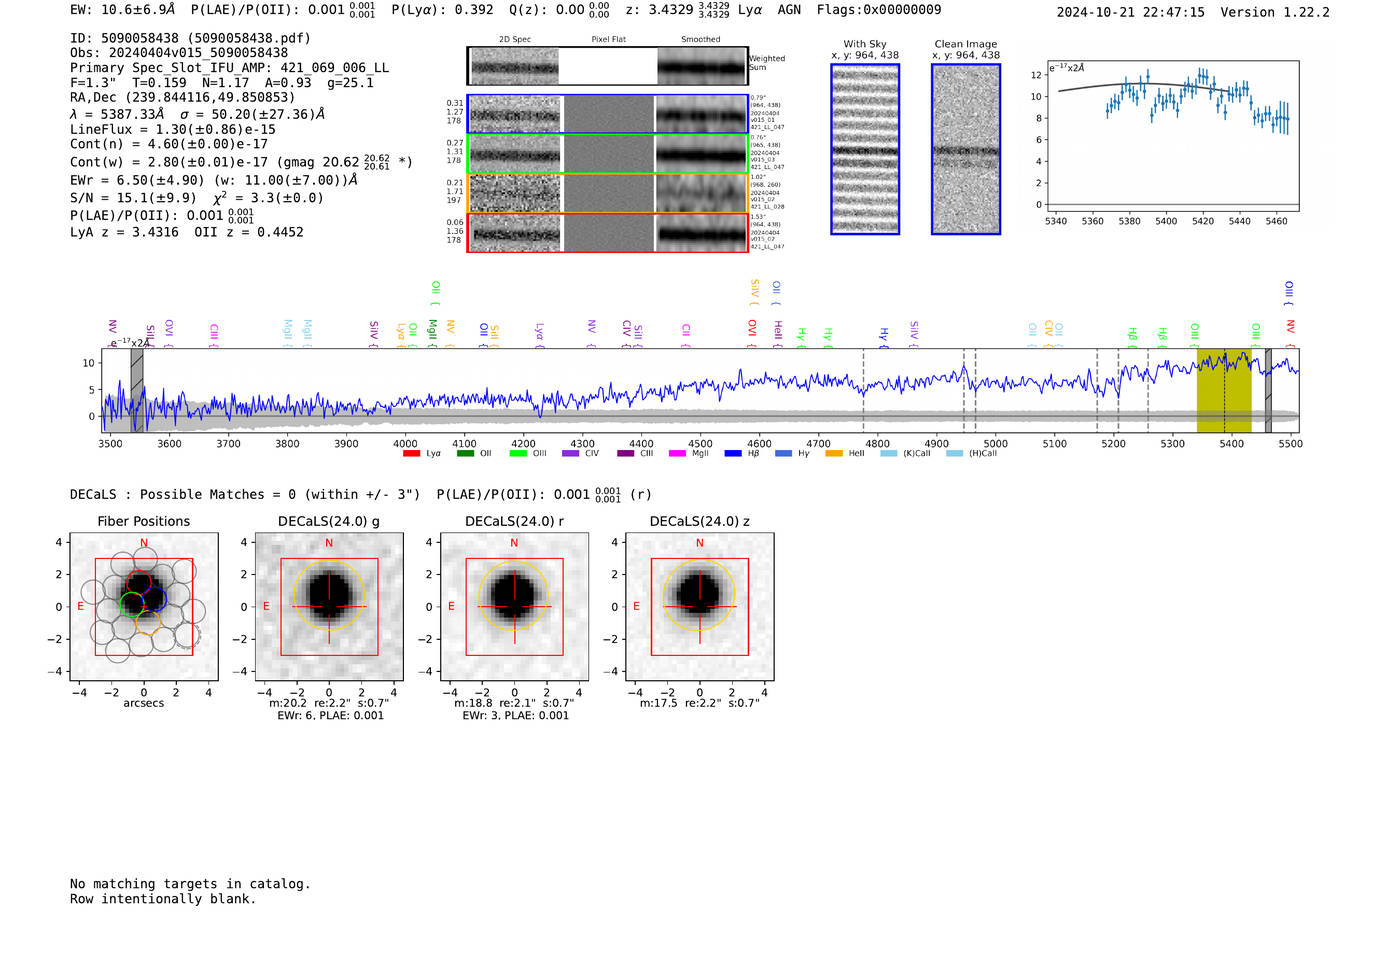Click the "Smoothed" column header
Image resolution: width=1400 pixels, height=953 pixels.
point(701,40)
